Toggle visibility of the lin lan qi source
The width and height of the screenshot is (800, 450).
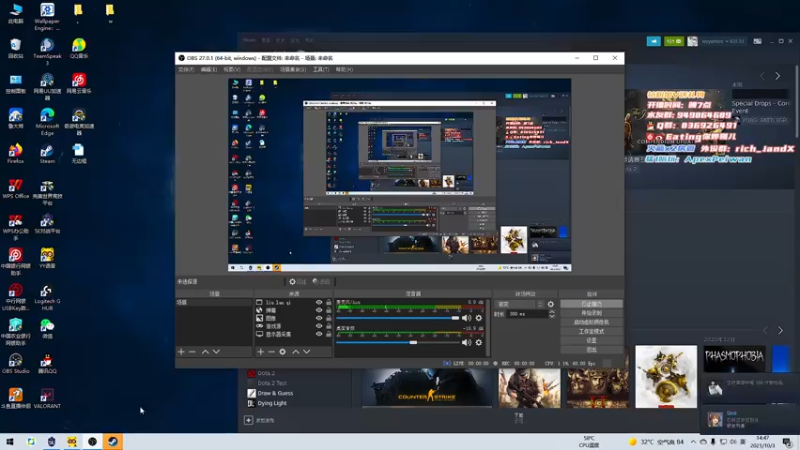(x=319, y=303)
